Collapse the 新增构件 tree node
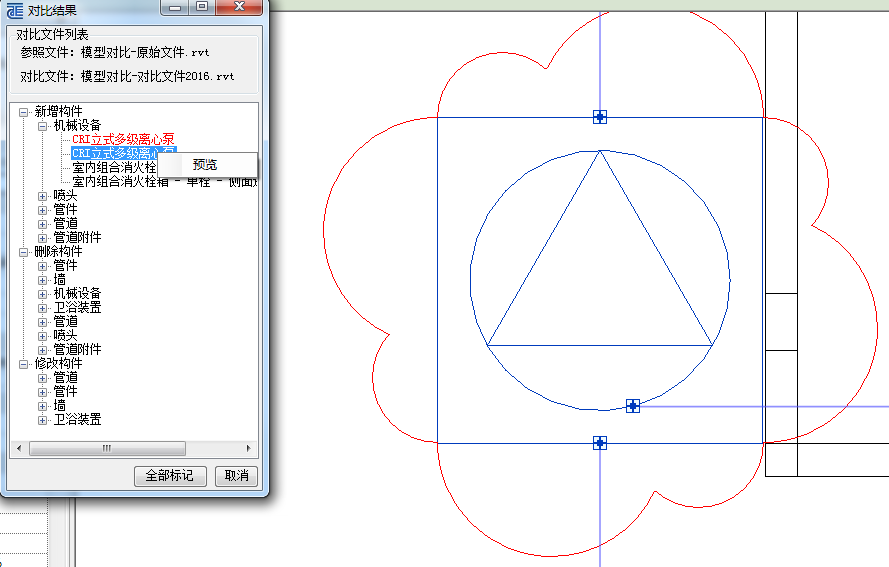 (x=23, y=112)
